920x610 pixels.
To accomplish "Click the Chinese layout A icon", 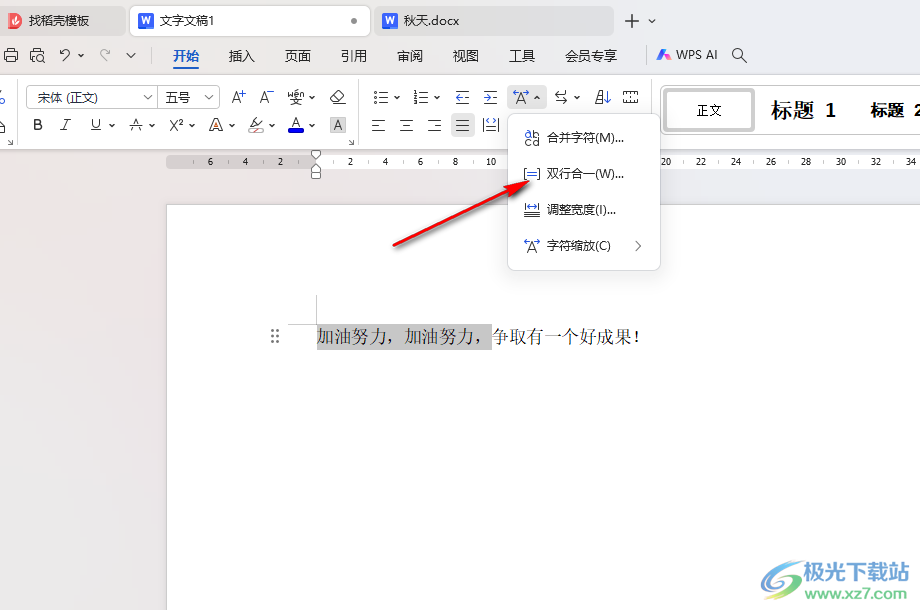I will (521, 97).
